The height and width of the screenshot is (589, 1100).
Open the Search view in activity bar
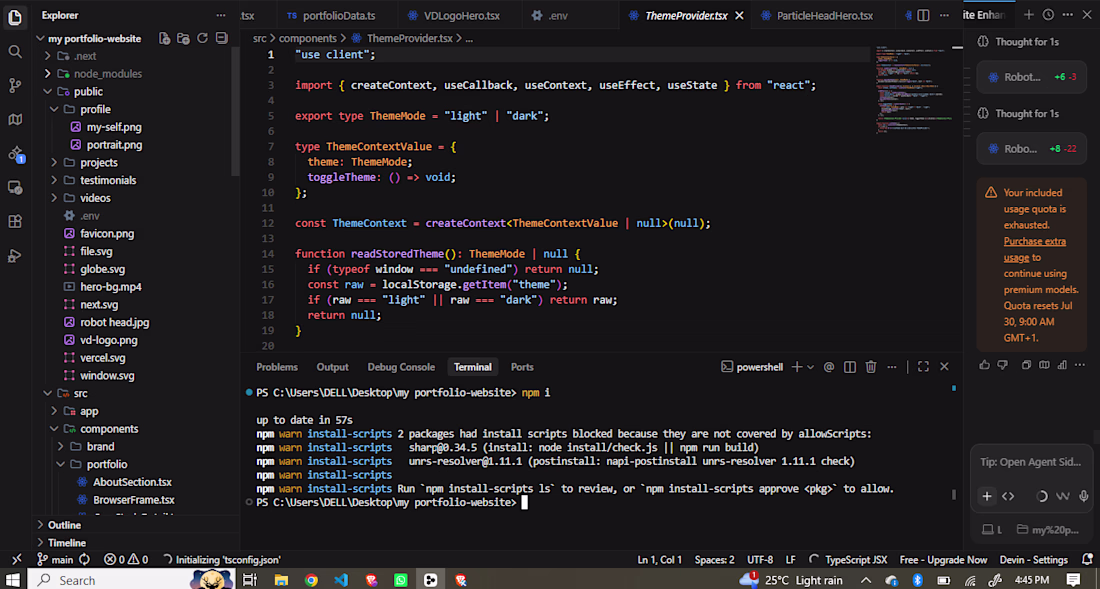[x=15, y=51]
